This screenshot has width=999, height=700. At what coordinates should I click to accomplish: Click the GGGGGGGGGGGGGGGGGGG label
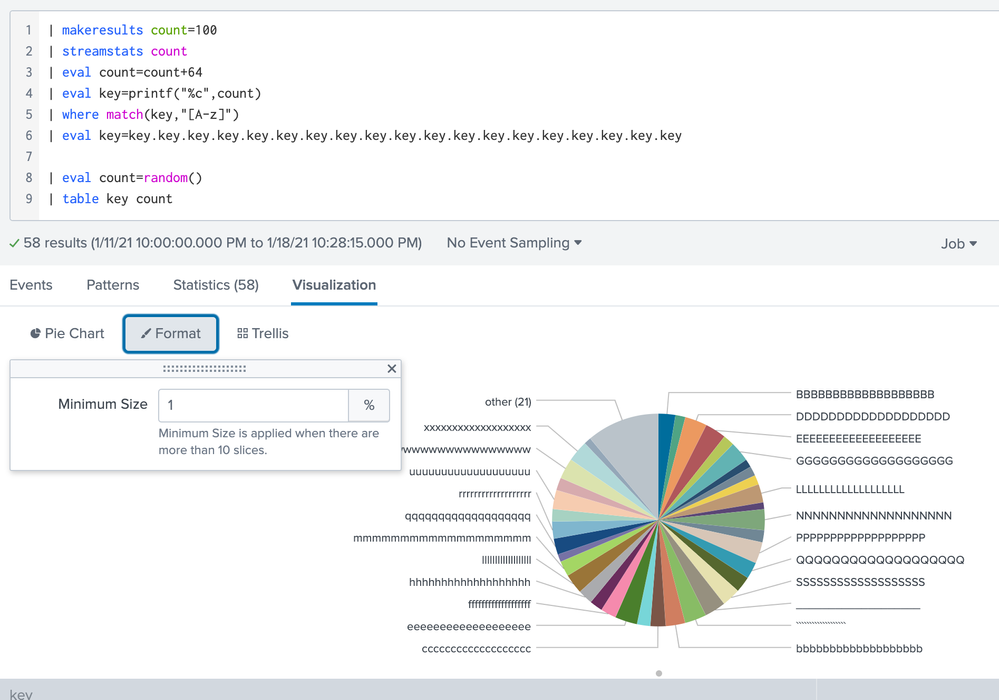874,461
